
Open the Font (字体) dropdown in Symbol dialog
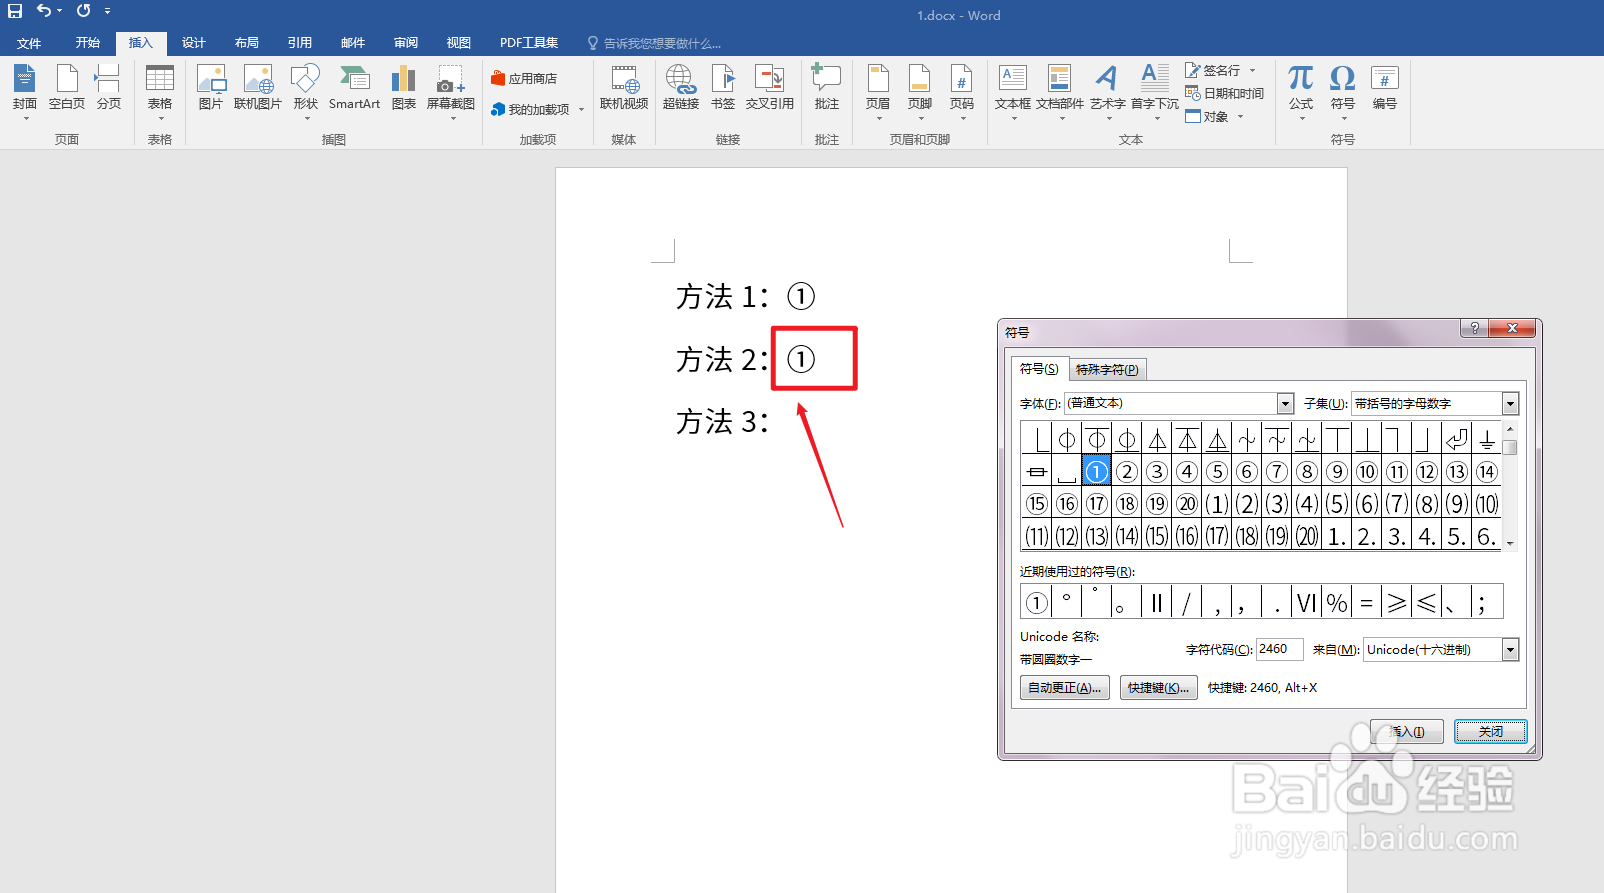(1286, 403)
